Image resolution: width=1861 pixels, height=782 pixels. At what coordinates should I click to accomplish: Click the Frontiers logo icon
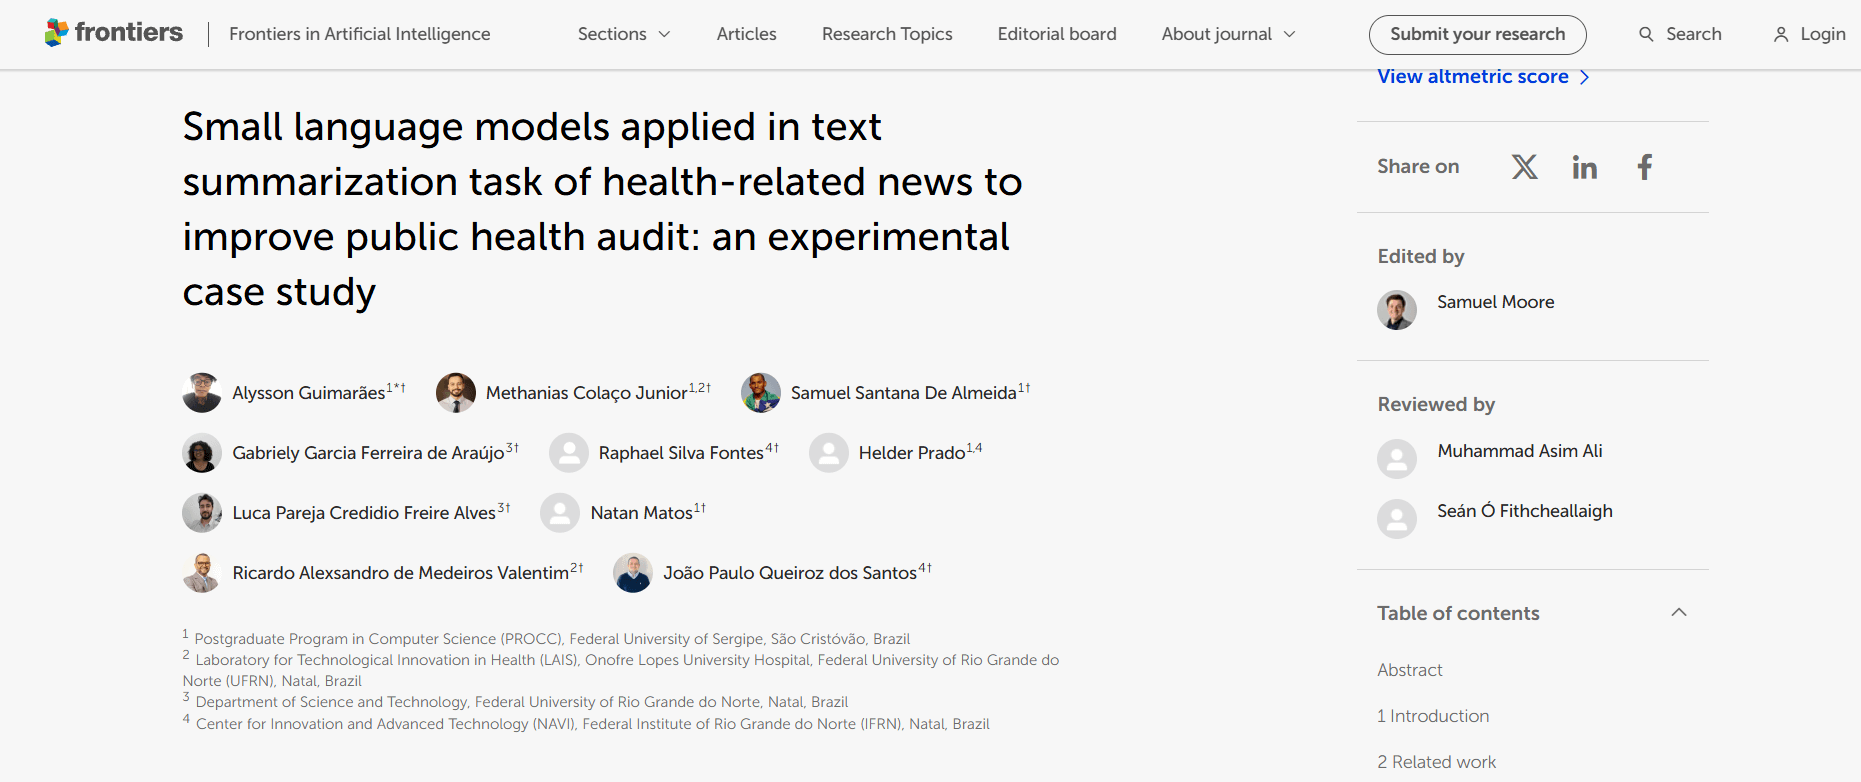57,33
